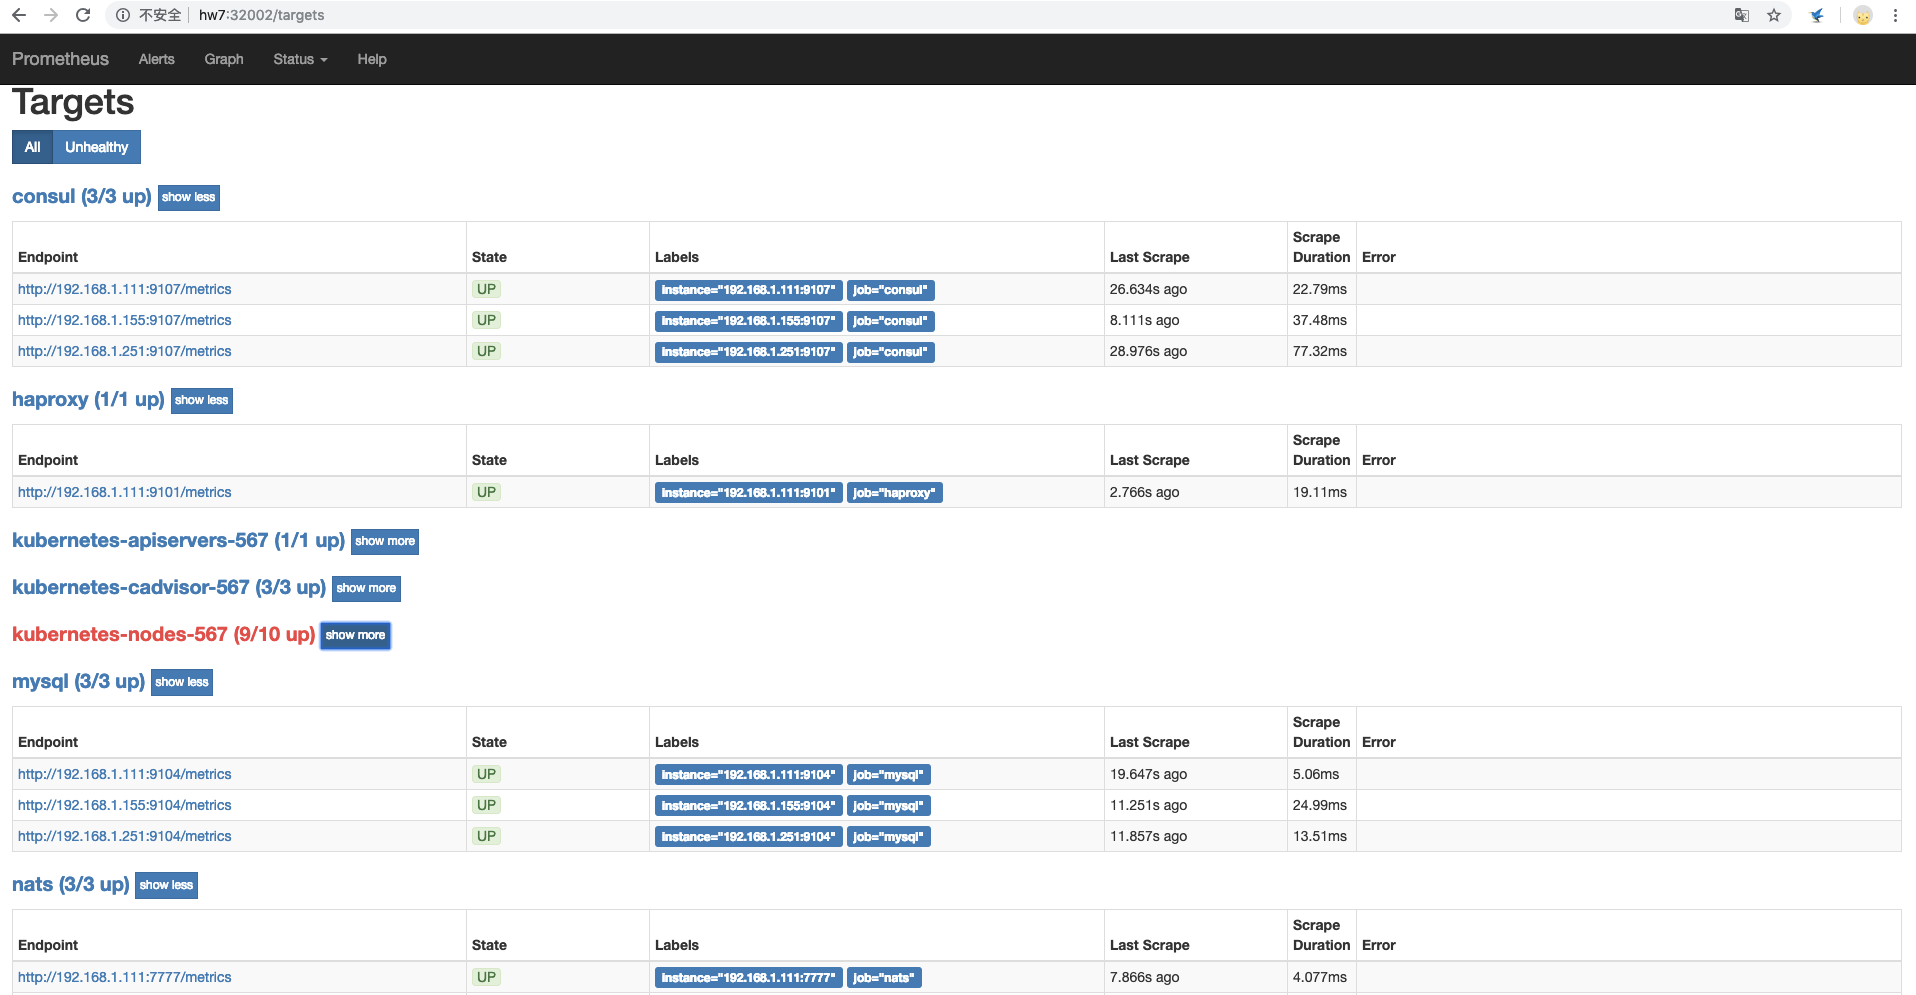
Task: Click the instance="192.168.1.155:9104" label badge
Action: [x=748, y=806]
